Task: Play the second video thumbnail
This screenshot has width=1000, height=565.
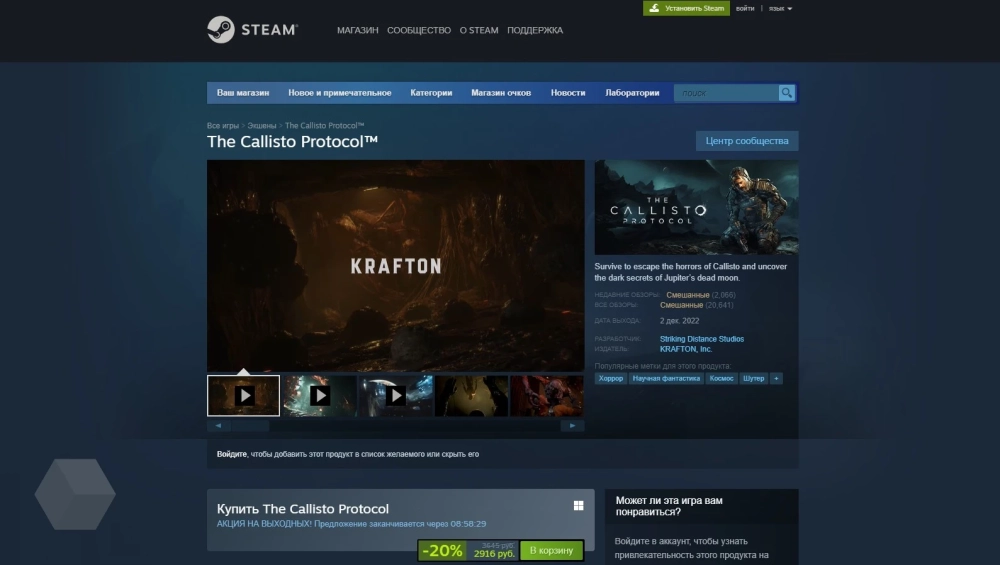Action: pos(320,396)
